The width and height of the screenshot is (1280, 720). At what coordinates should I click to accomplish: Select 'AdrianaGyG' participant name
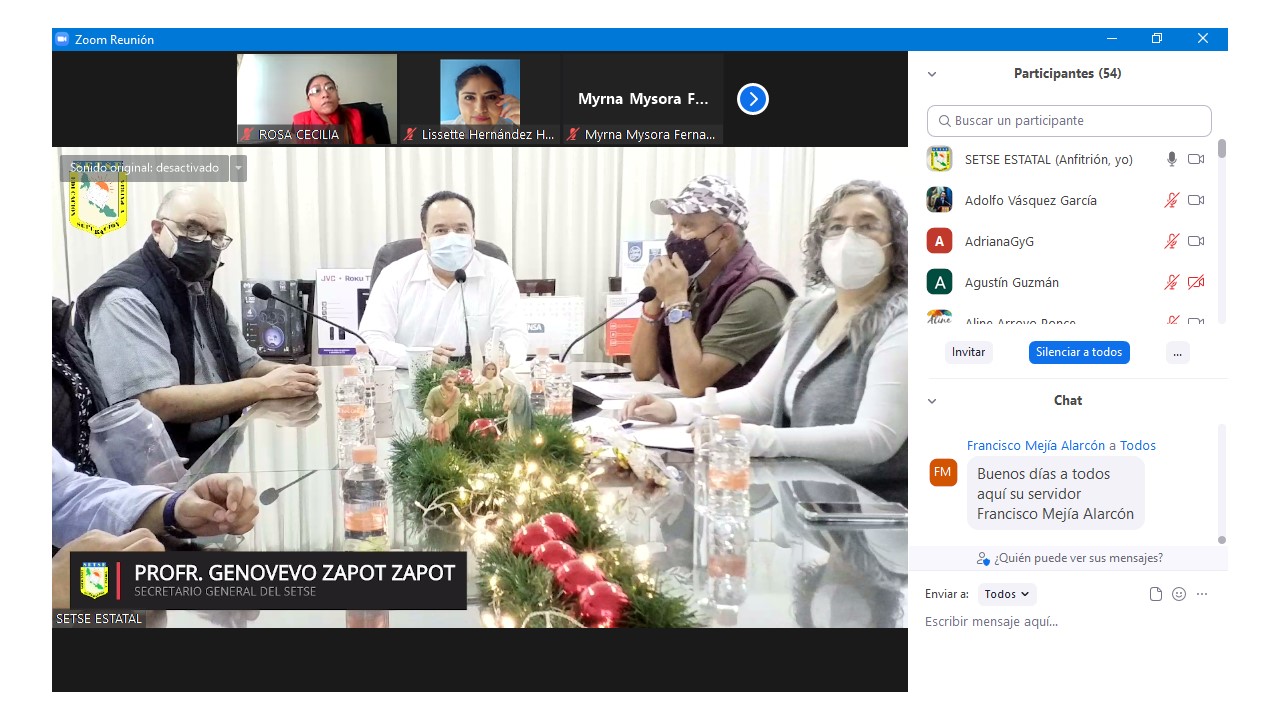(999, 242)
